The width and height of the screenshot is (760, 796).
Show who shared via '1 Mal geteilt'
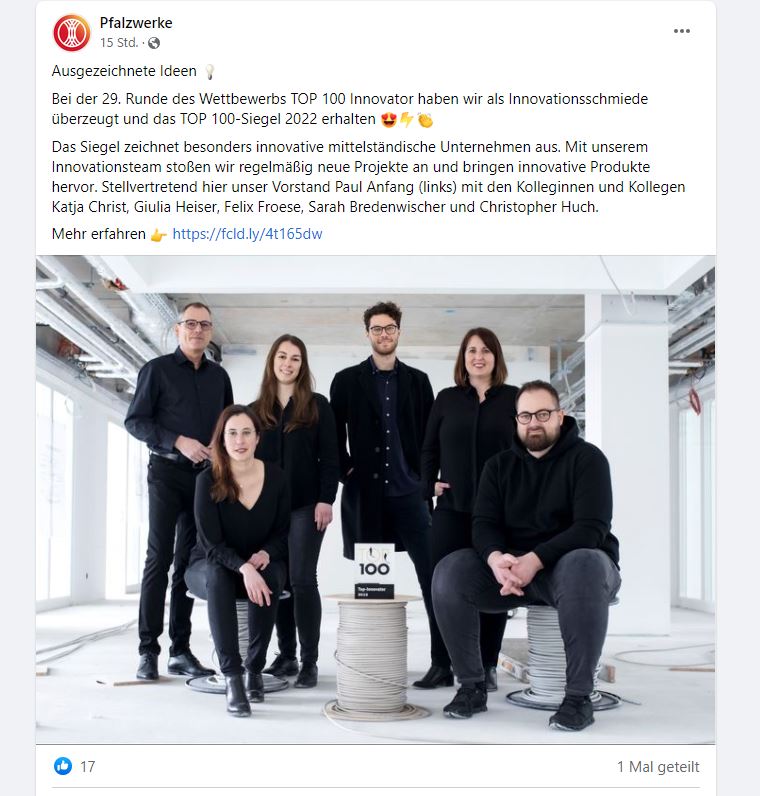658,767
